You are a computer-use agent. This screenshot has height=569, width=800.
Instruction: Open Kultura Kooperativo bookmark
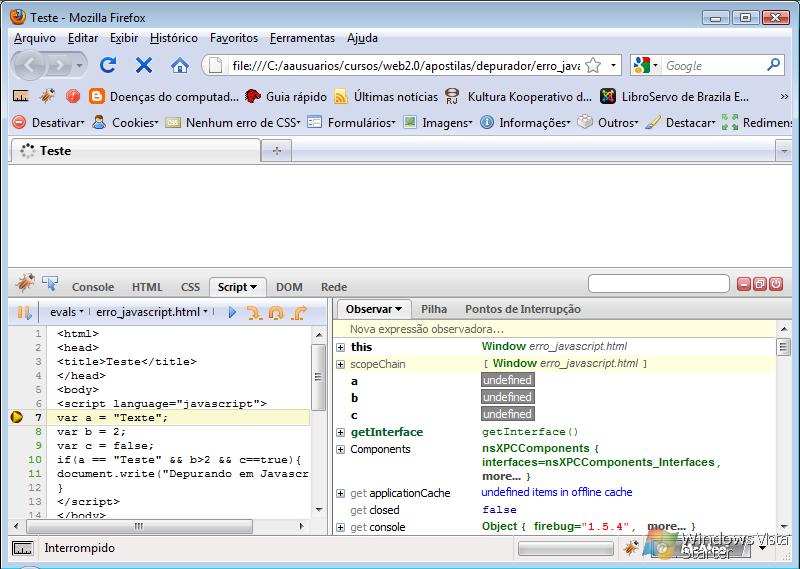click(518, 96)
